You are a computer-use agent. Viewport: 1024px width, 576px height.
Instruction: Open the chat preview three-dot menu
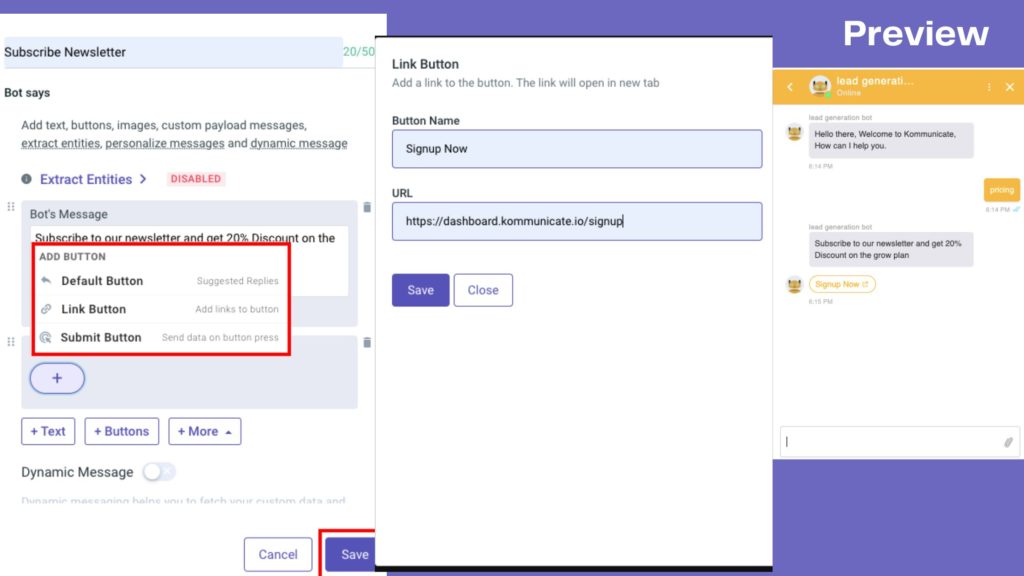point(989,87)
